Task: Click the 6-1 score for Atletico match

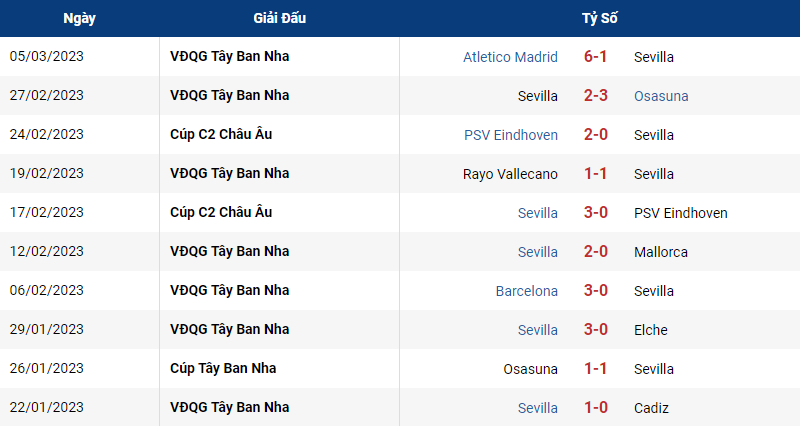Action: tap(595, 56)
